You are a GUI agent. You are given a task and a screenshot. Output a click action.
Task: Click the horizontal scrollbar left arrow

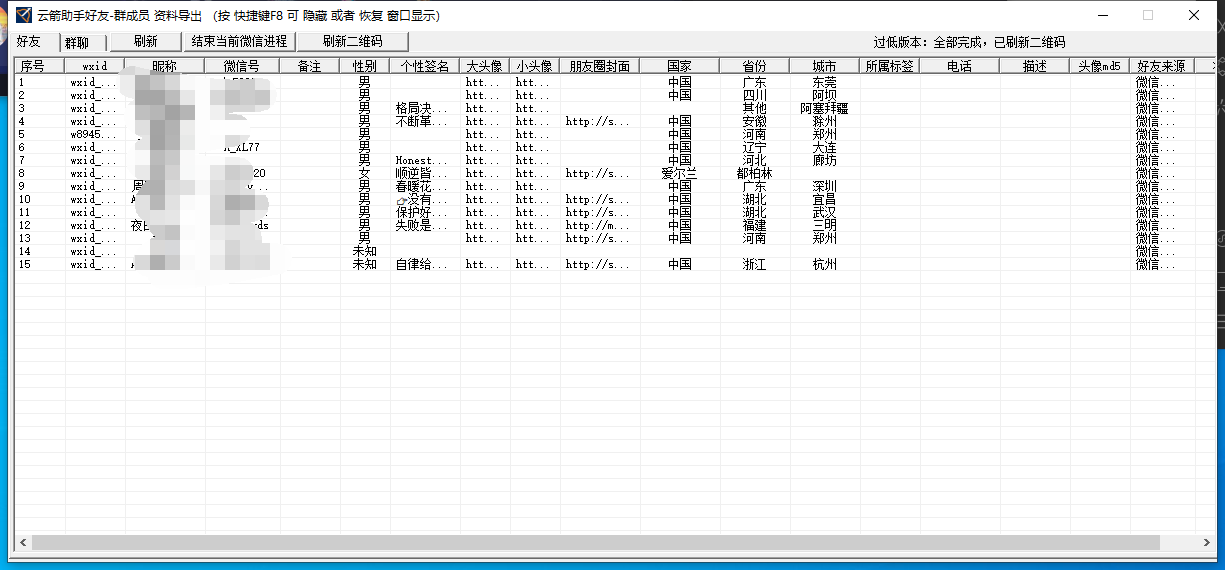[22, 542]
